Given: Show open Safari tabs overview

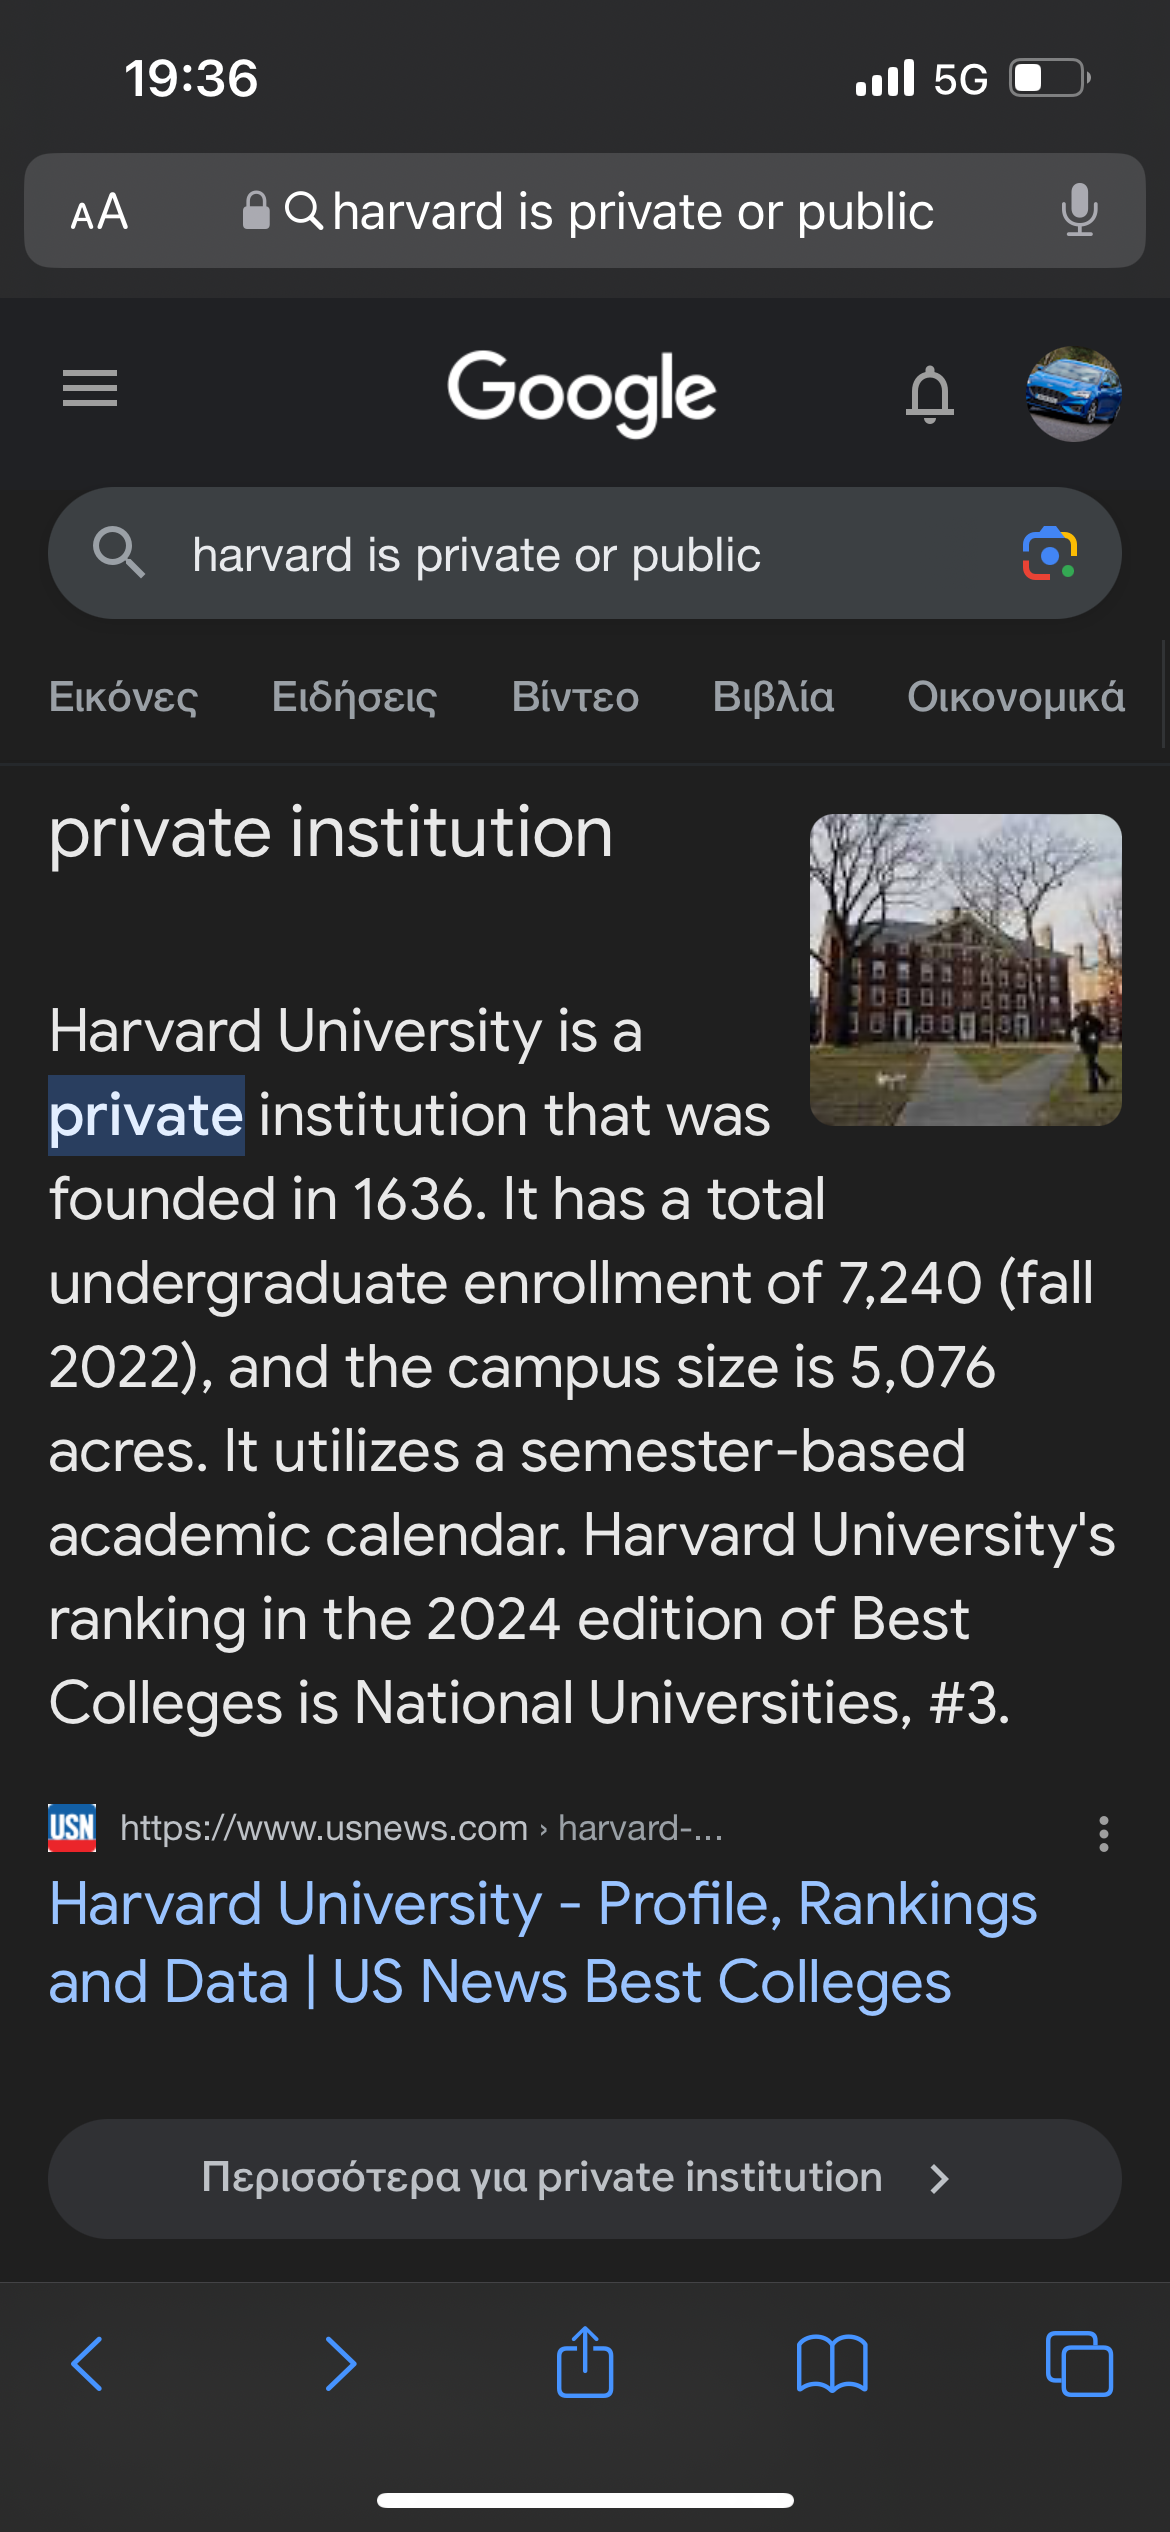Looking at the screenshot, I should pos(1078,2364).
